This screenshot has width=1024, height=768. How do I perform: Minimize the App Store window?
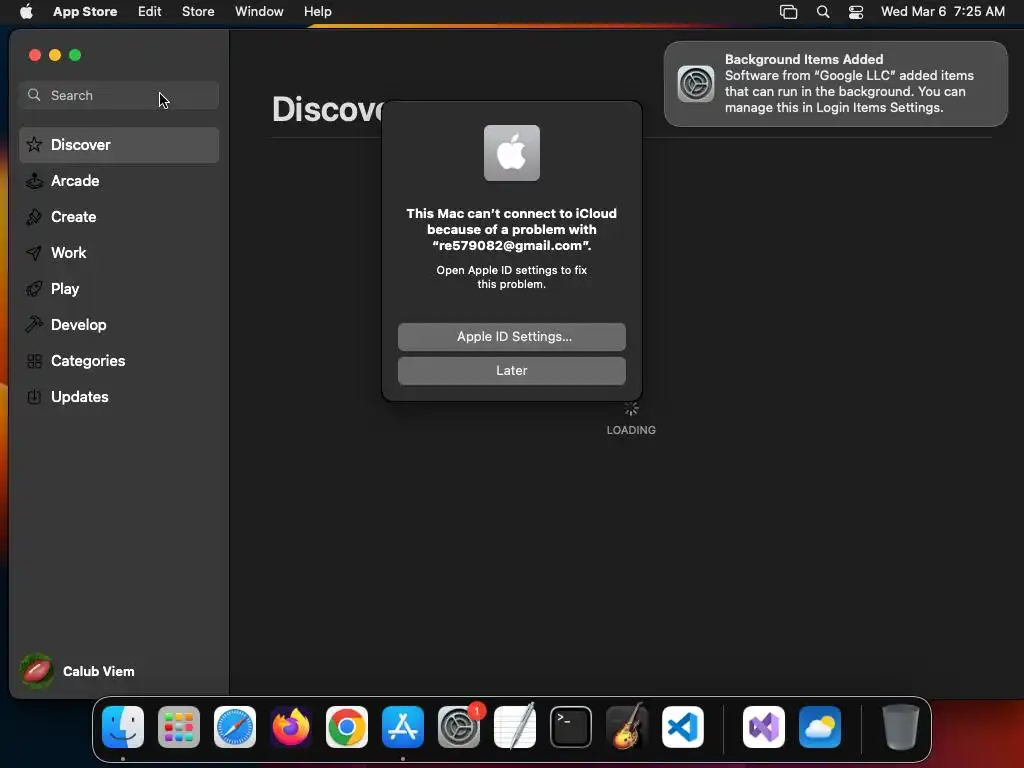point(55,56)
